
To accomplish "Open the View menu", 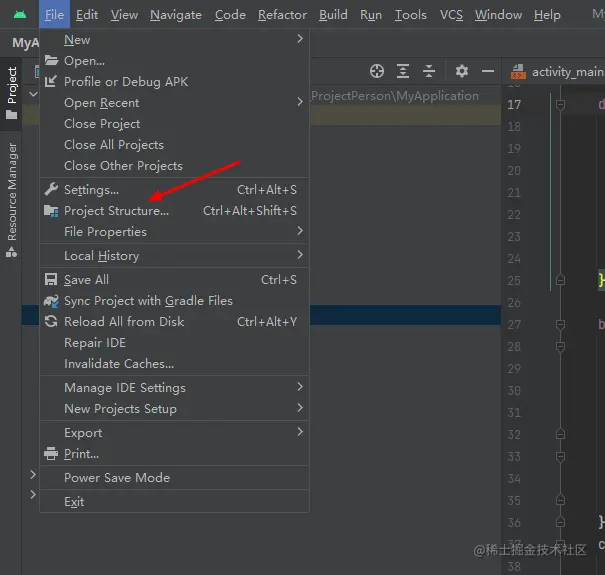I will [x=124, y=15].
